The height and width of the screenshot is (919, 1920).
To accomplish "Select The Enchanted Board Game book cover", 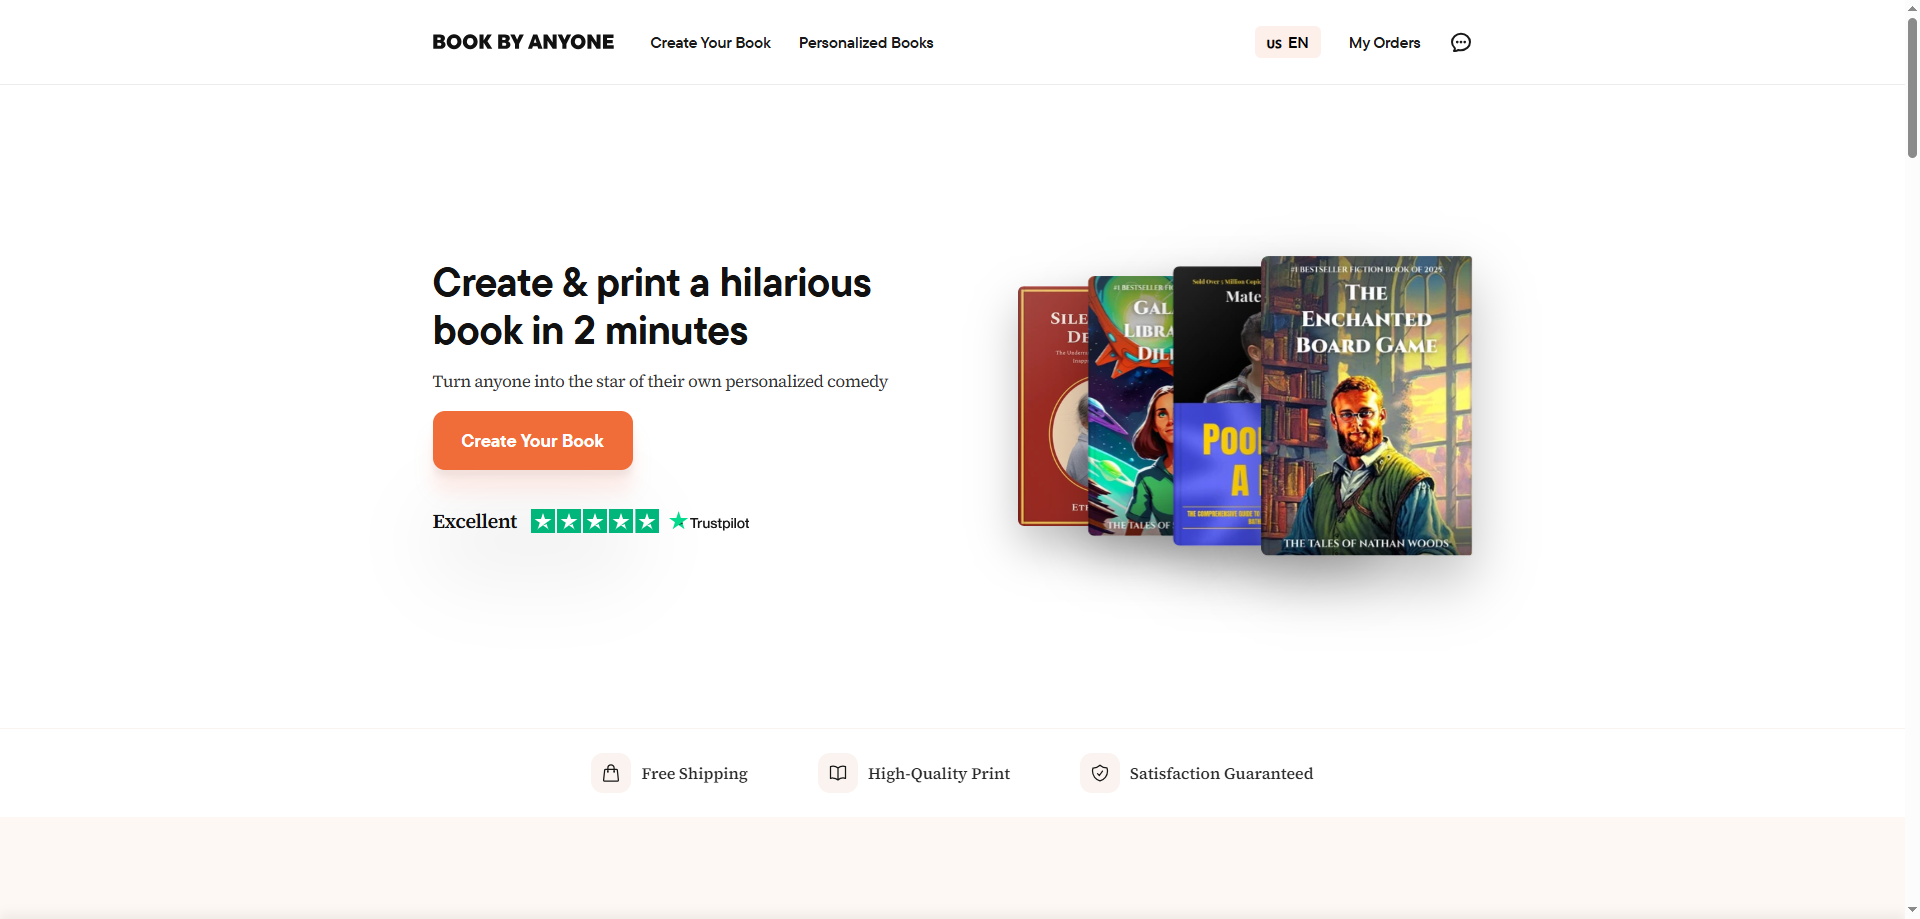I will coord(1366,405).
